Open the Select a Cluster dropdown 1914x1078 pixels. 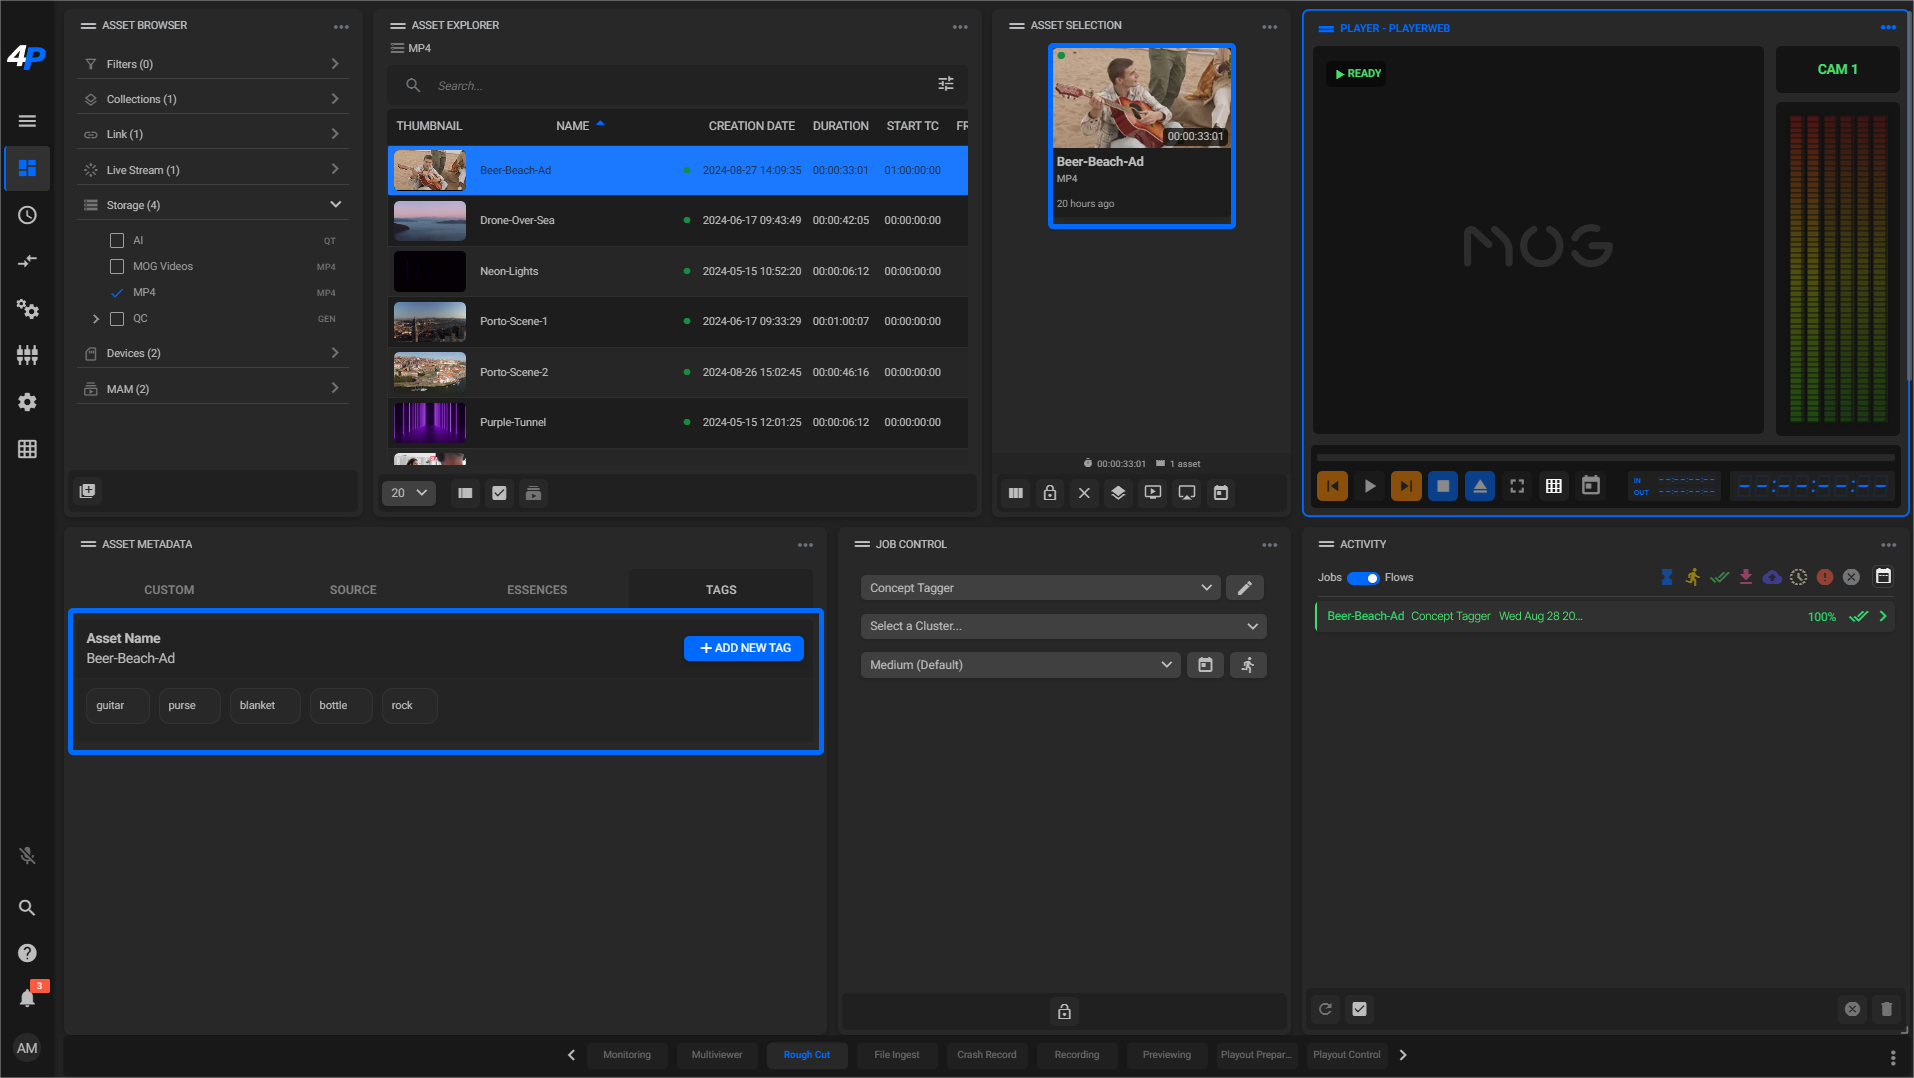[1063, 626]
